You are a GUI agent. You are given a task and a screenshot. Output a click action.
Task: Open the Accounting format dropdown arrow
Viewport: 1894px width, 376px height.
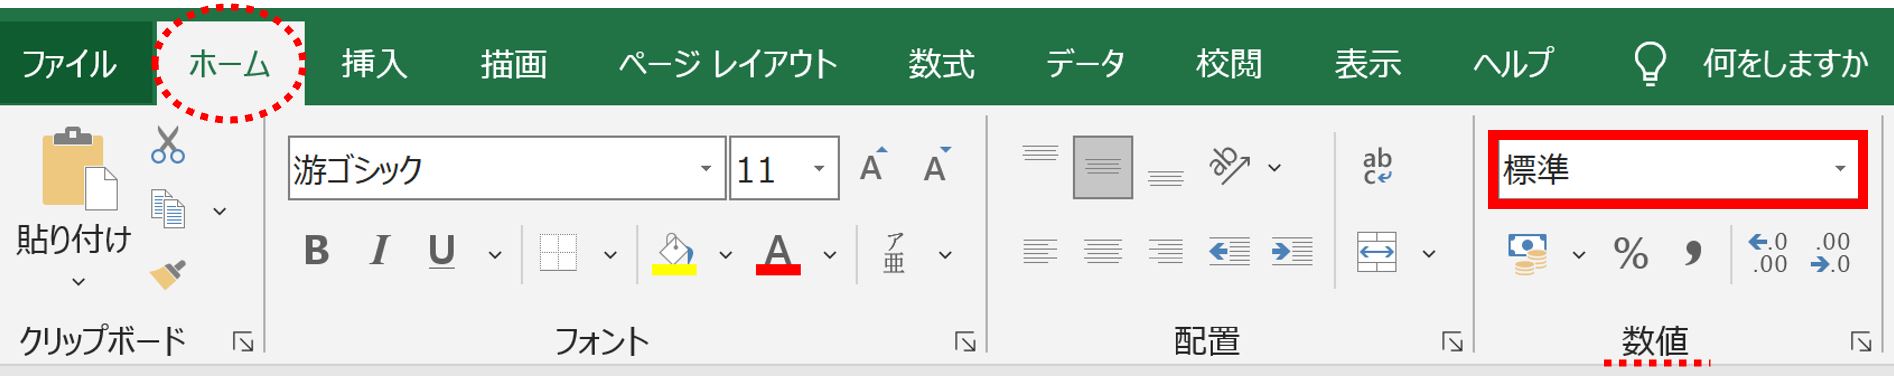pos(1579,255)
